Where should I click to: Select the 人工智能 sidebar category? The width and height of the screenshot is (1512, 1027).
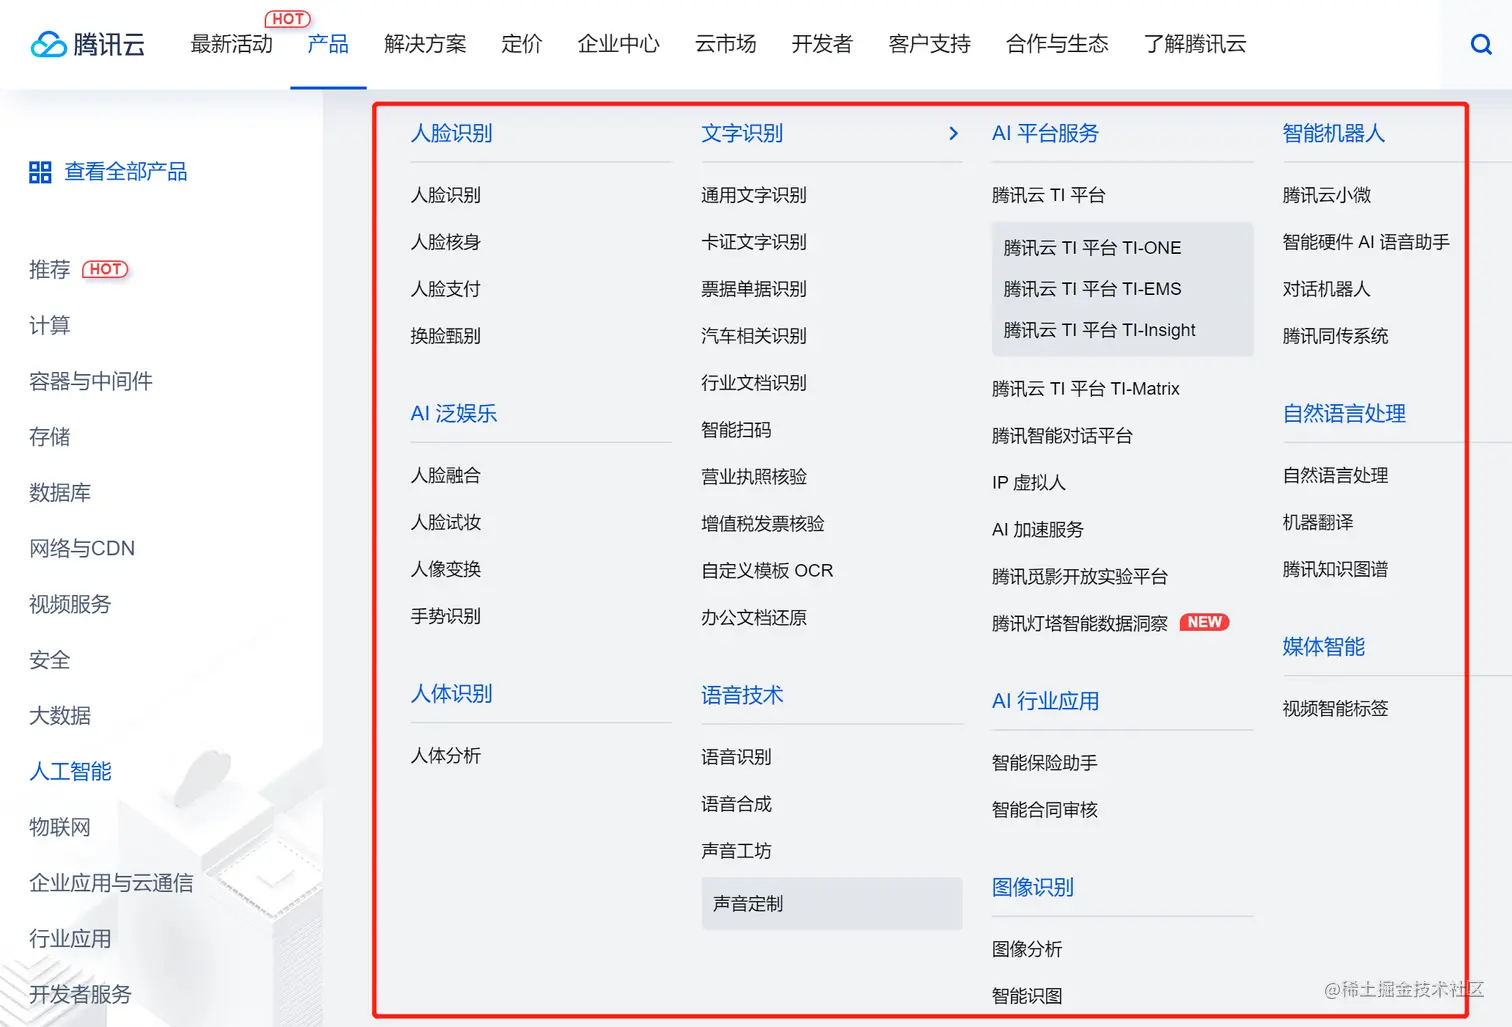click(x=70, y=771)
